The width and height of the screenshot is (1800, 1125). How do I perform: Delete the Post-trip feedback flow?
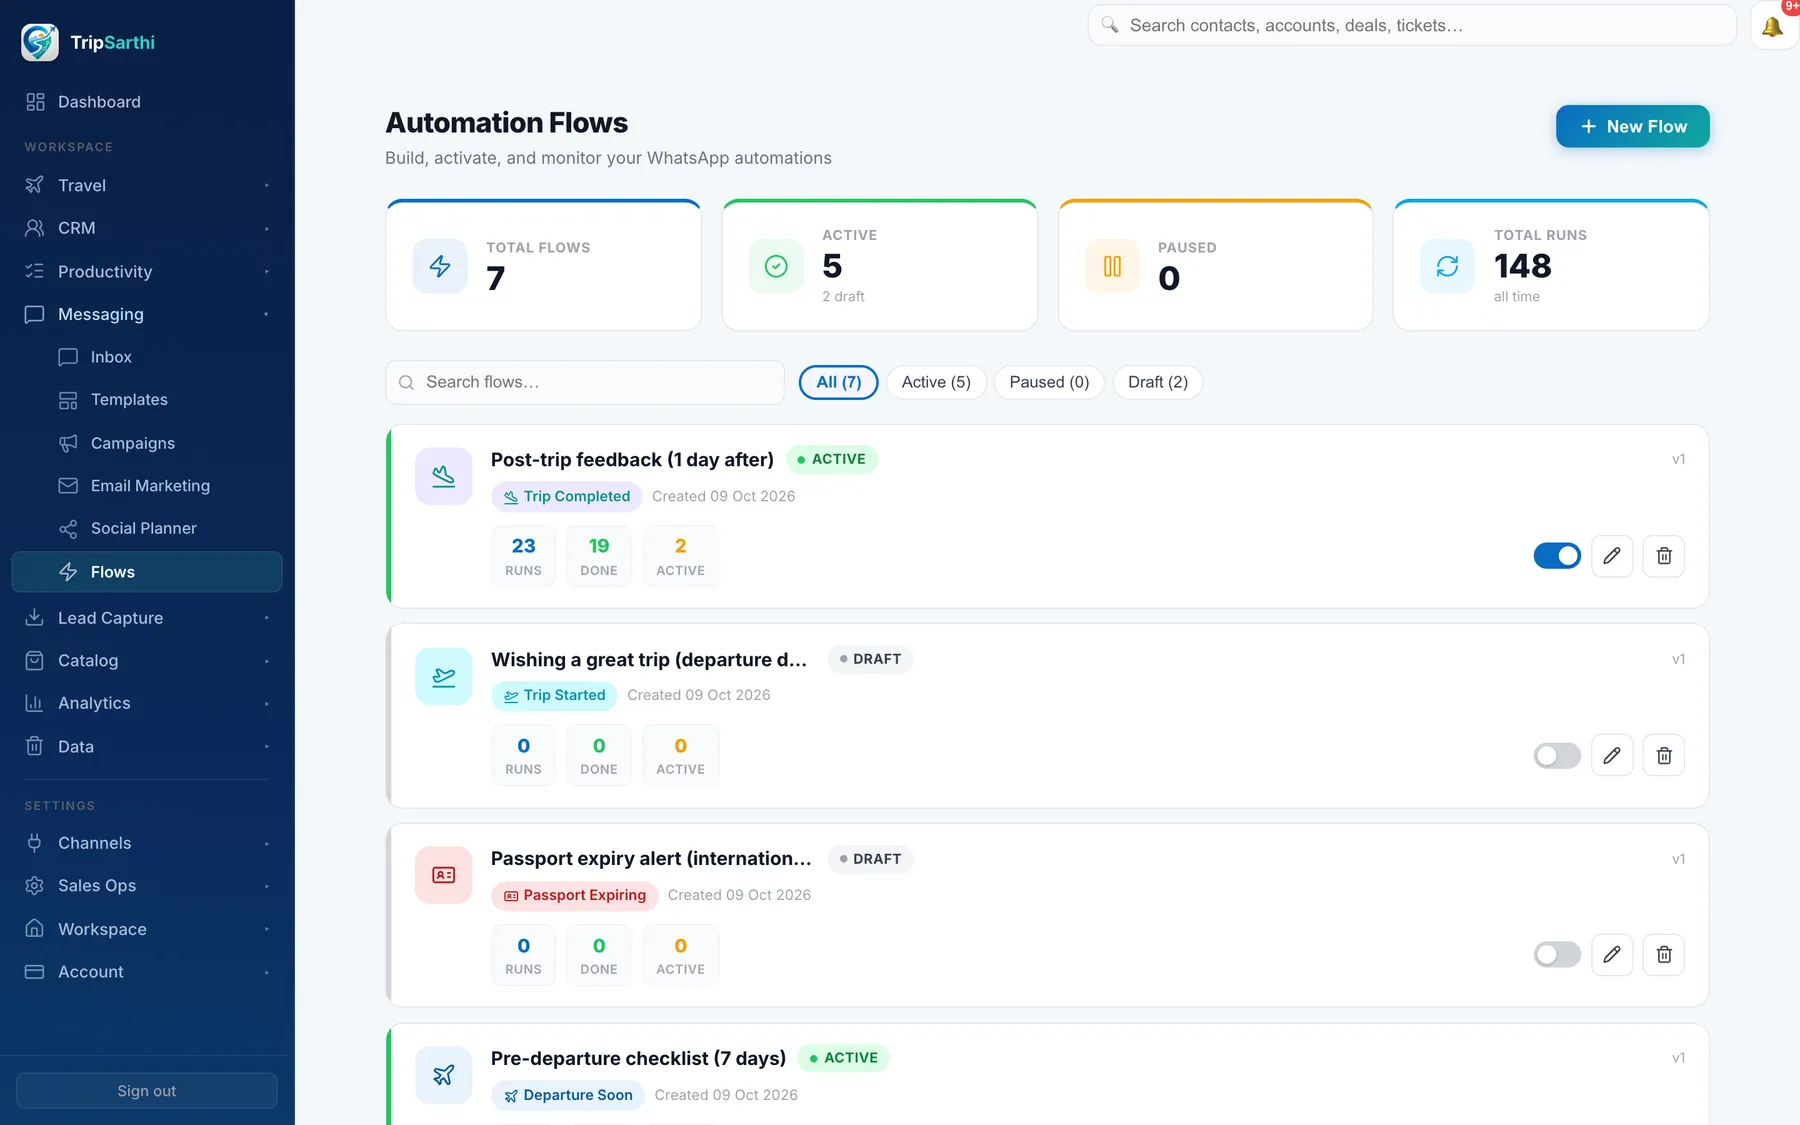point(1664,556)
